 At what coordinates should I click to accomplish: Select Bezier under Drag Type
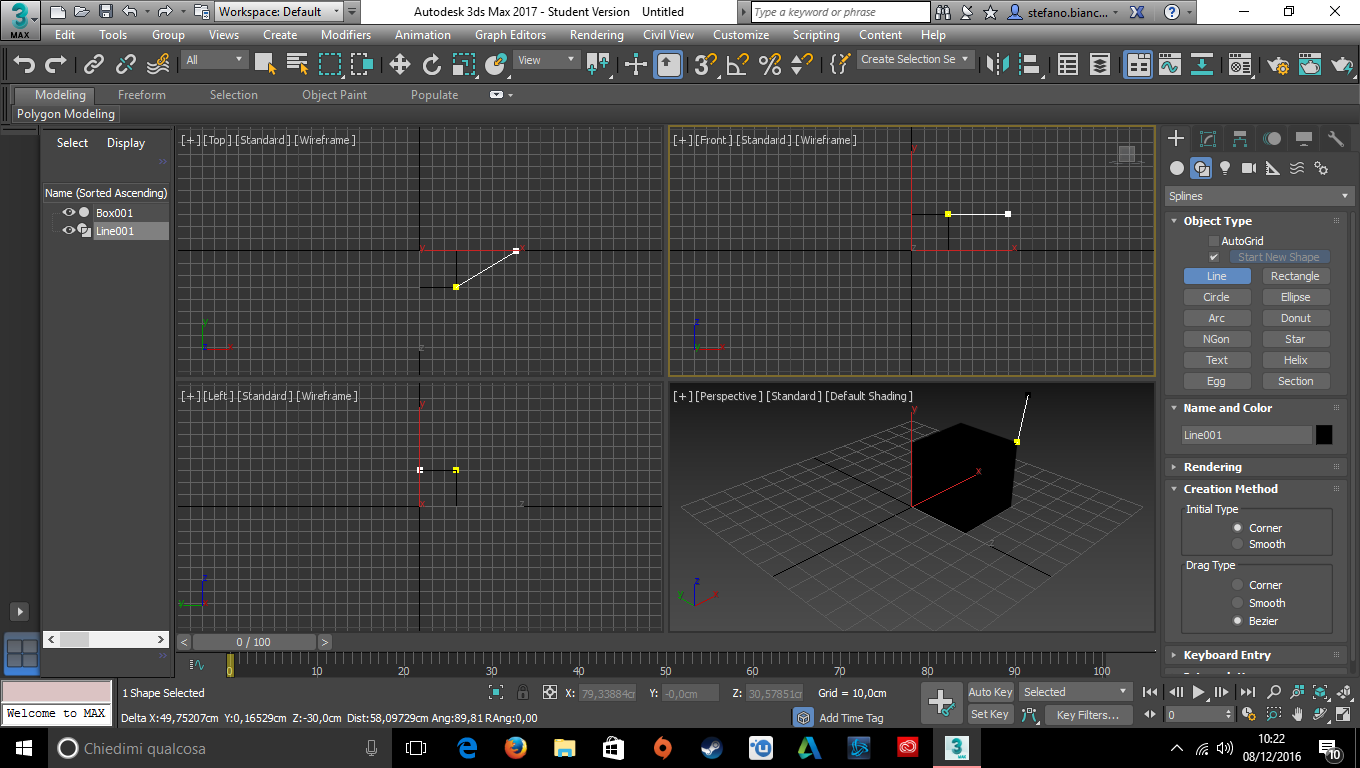[1238, 621]
